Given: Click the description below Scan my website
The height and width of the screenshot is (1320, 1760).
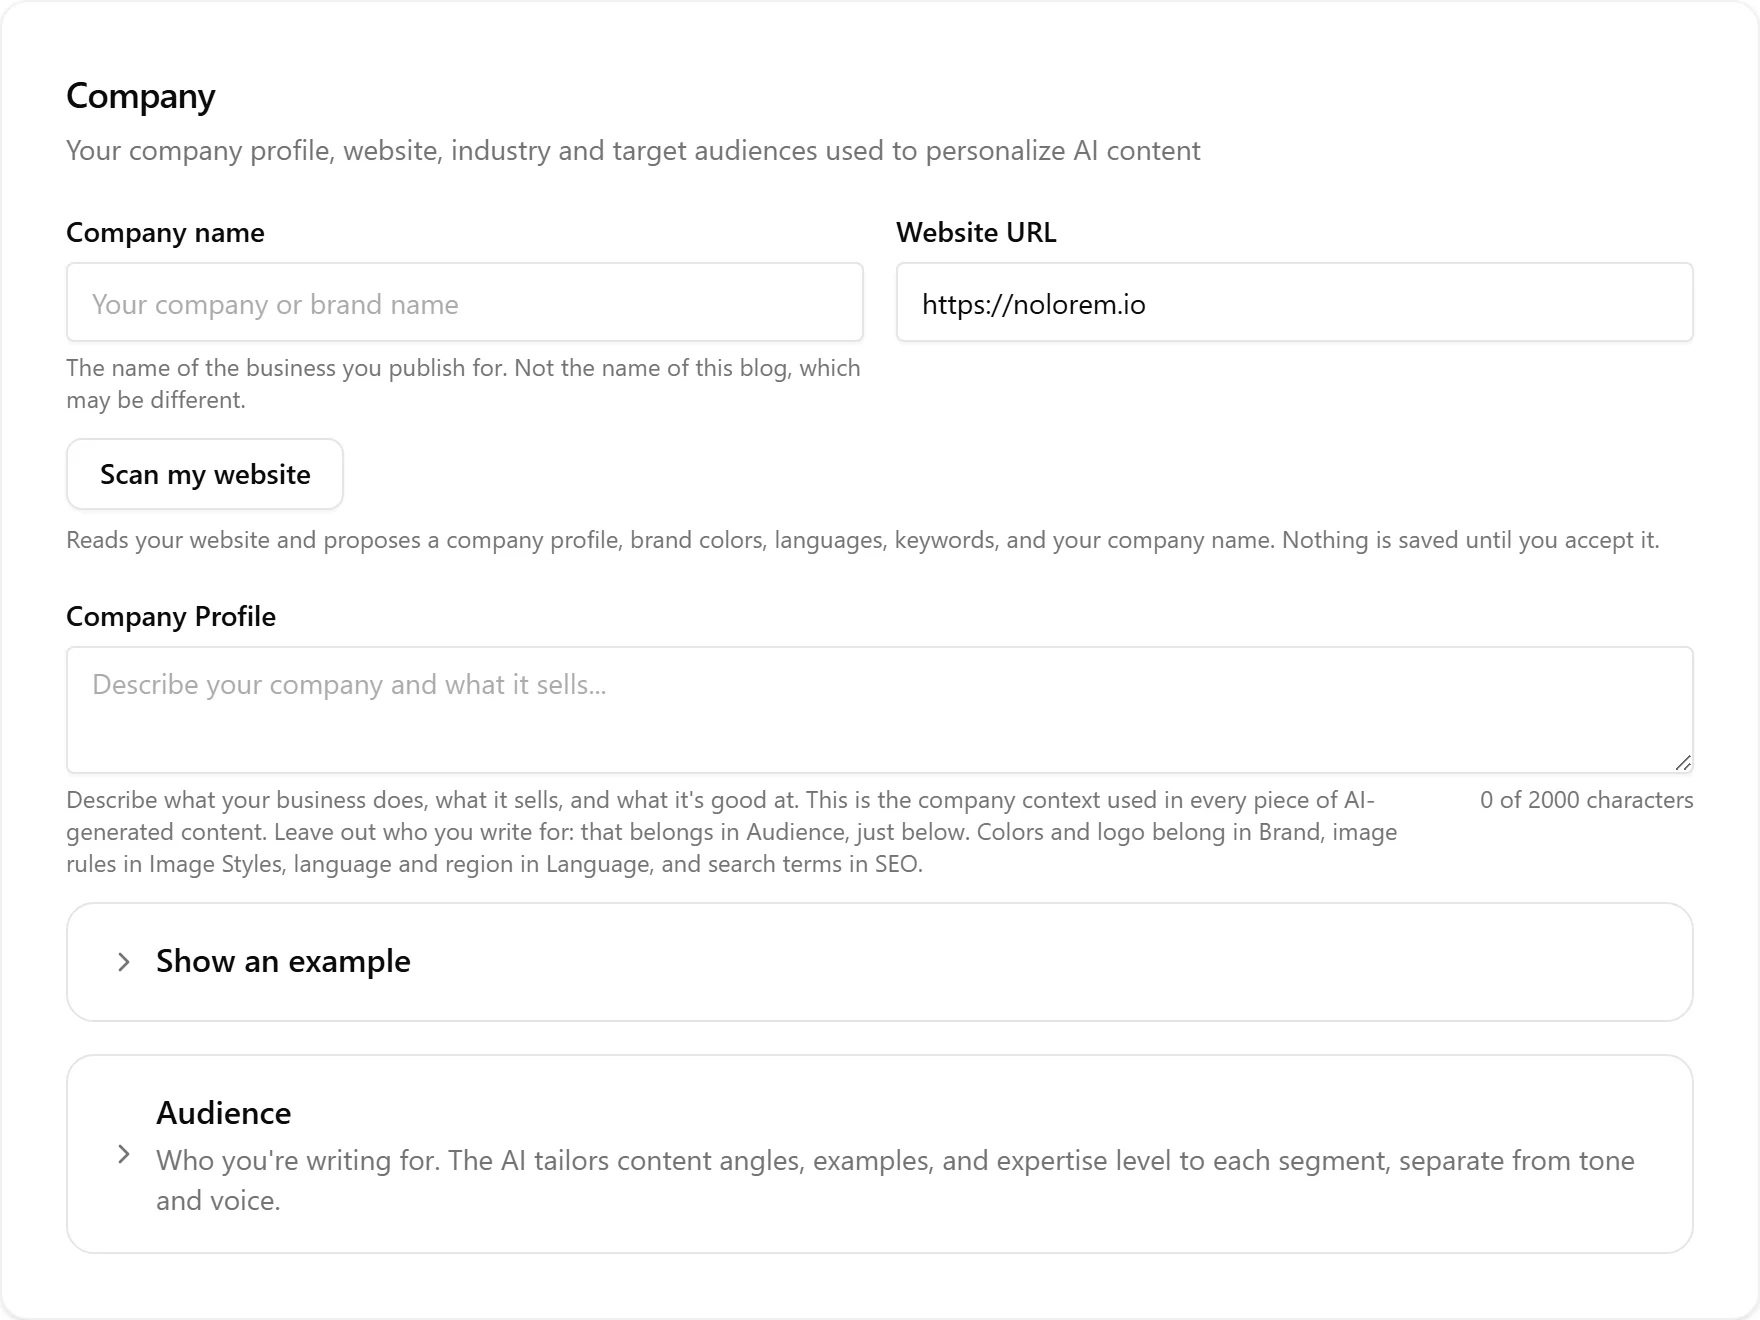Looking at the screenshot, I should 862,540.
